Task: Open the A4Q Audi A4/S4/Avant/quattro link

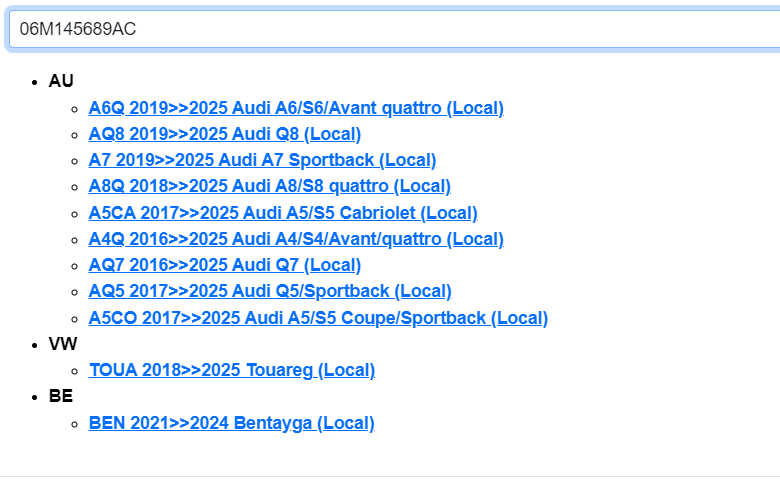Action: (296, 239)
